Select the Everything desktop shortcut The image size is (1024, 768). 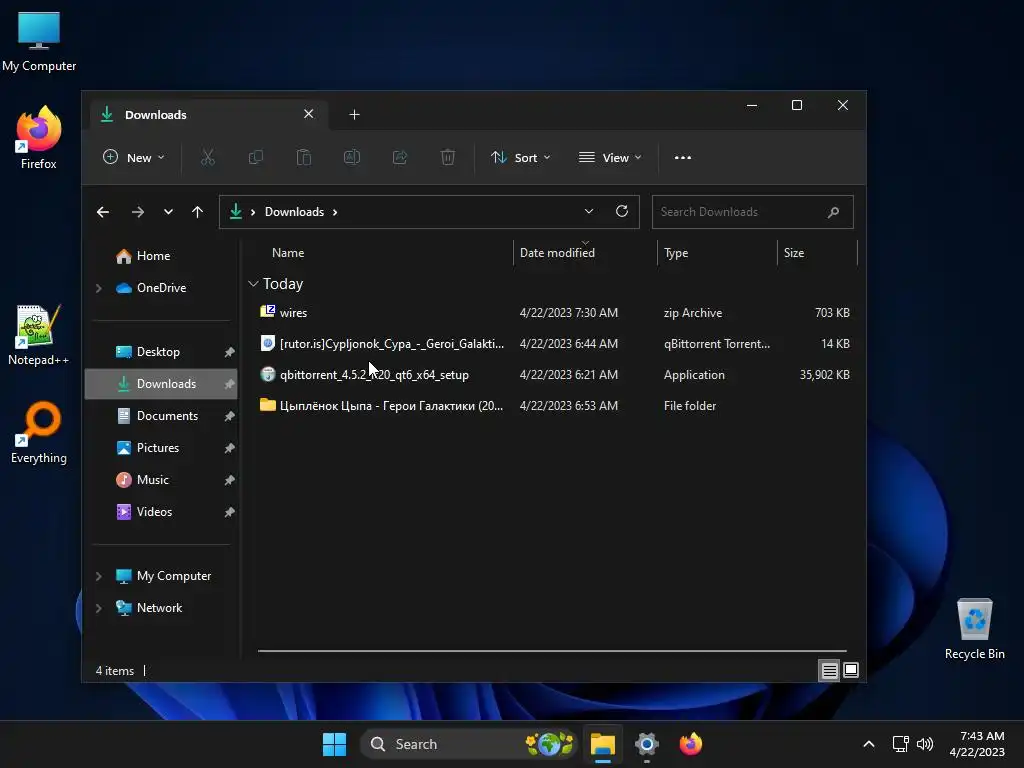(39, 433)
